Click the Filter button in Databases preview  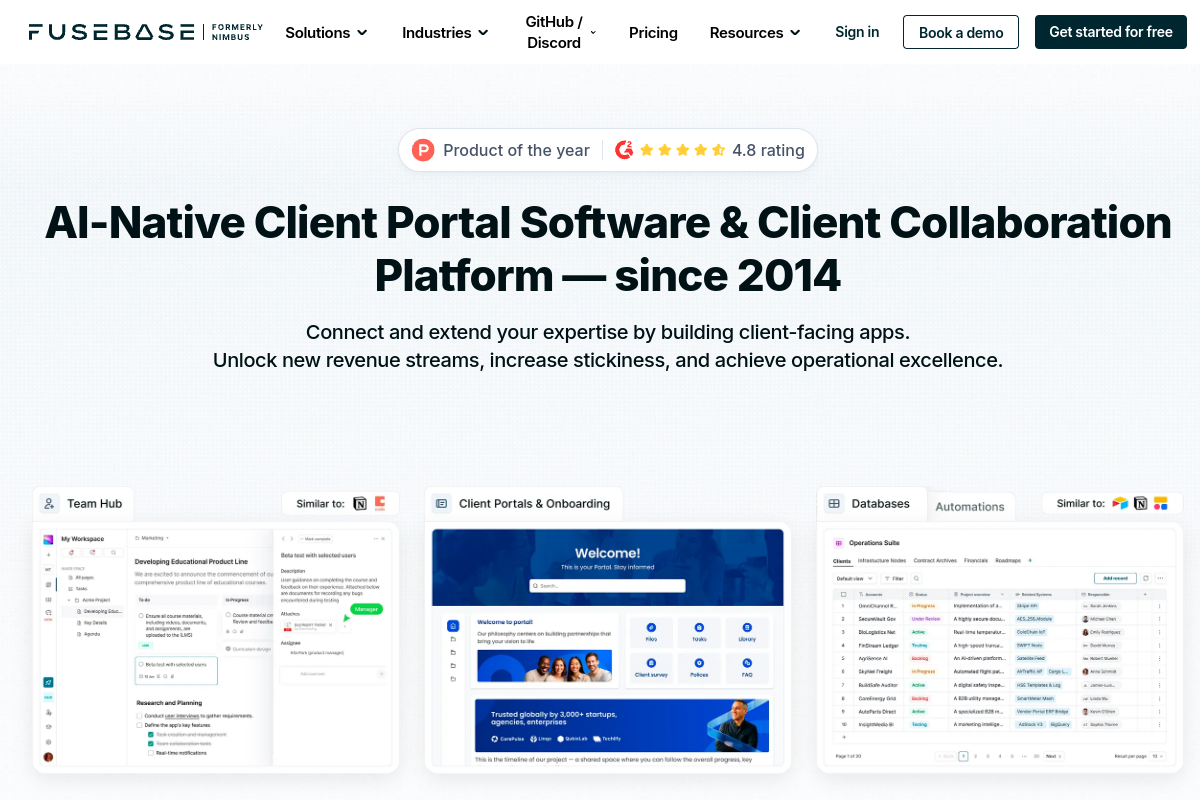tap(893, 578)
